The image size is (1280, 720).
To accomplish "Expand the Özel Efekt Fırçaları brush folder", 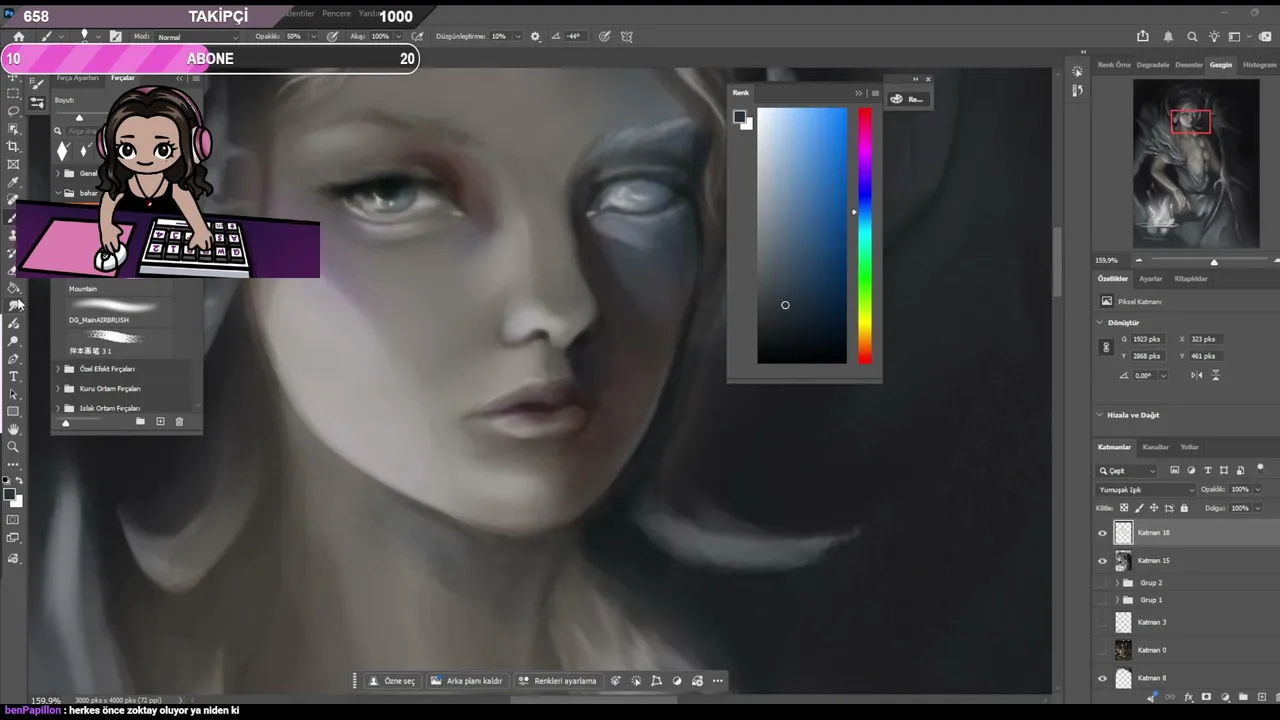I will [x=58, y=369].
